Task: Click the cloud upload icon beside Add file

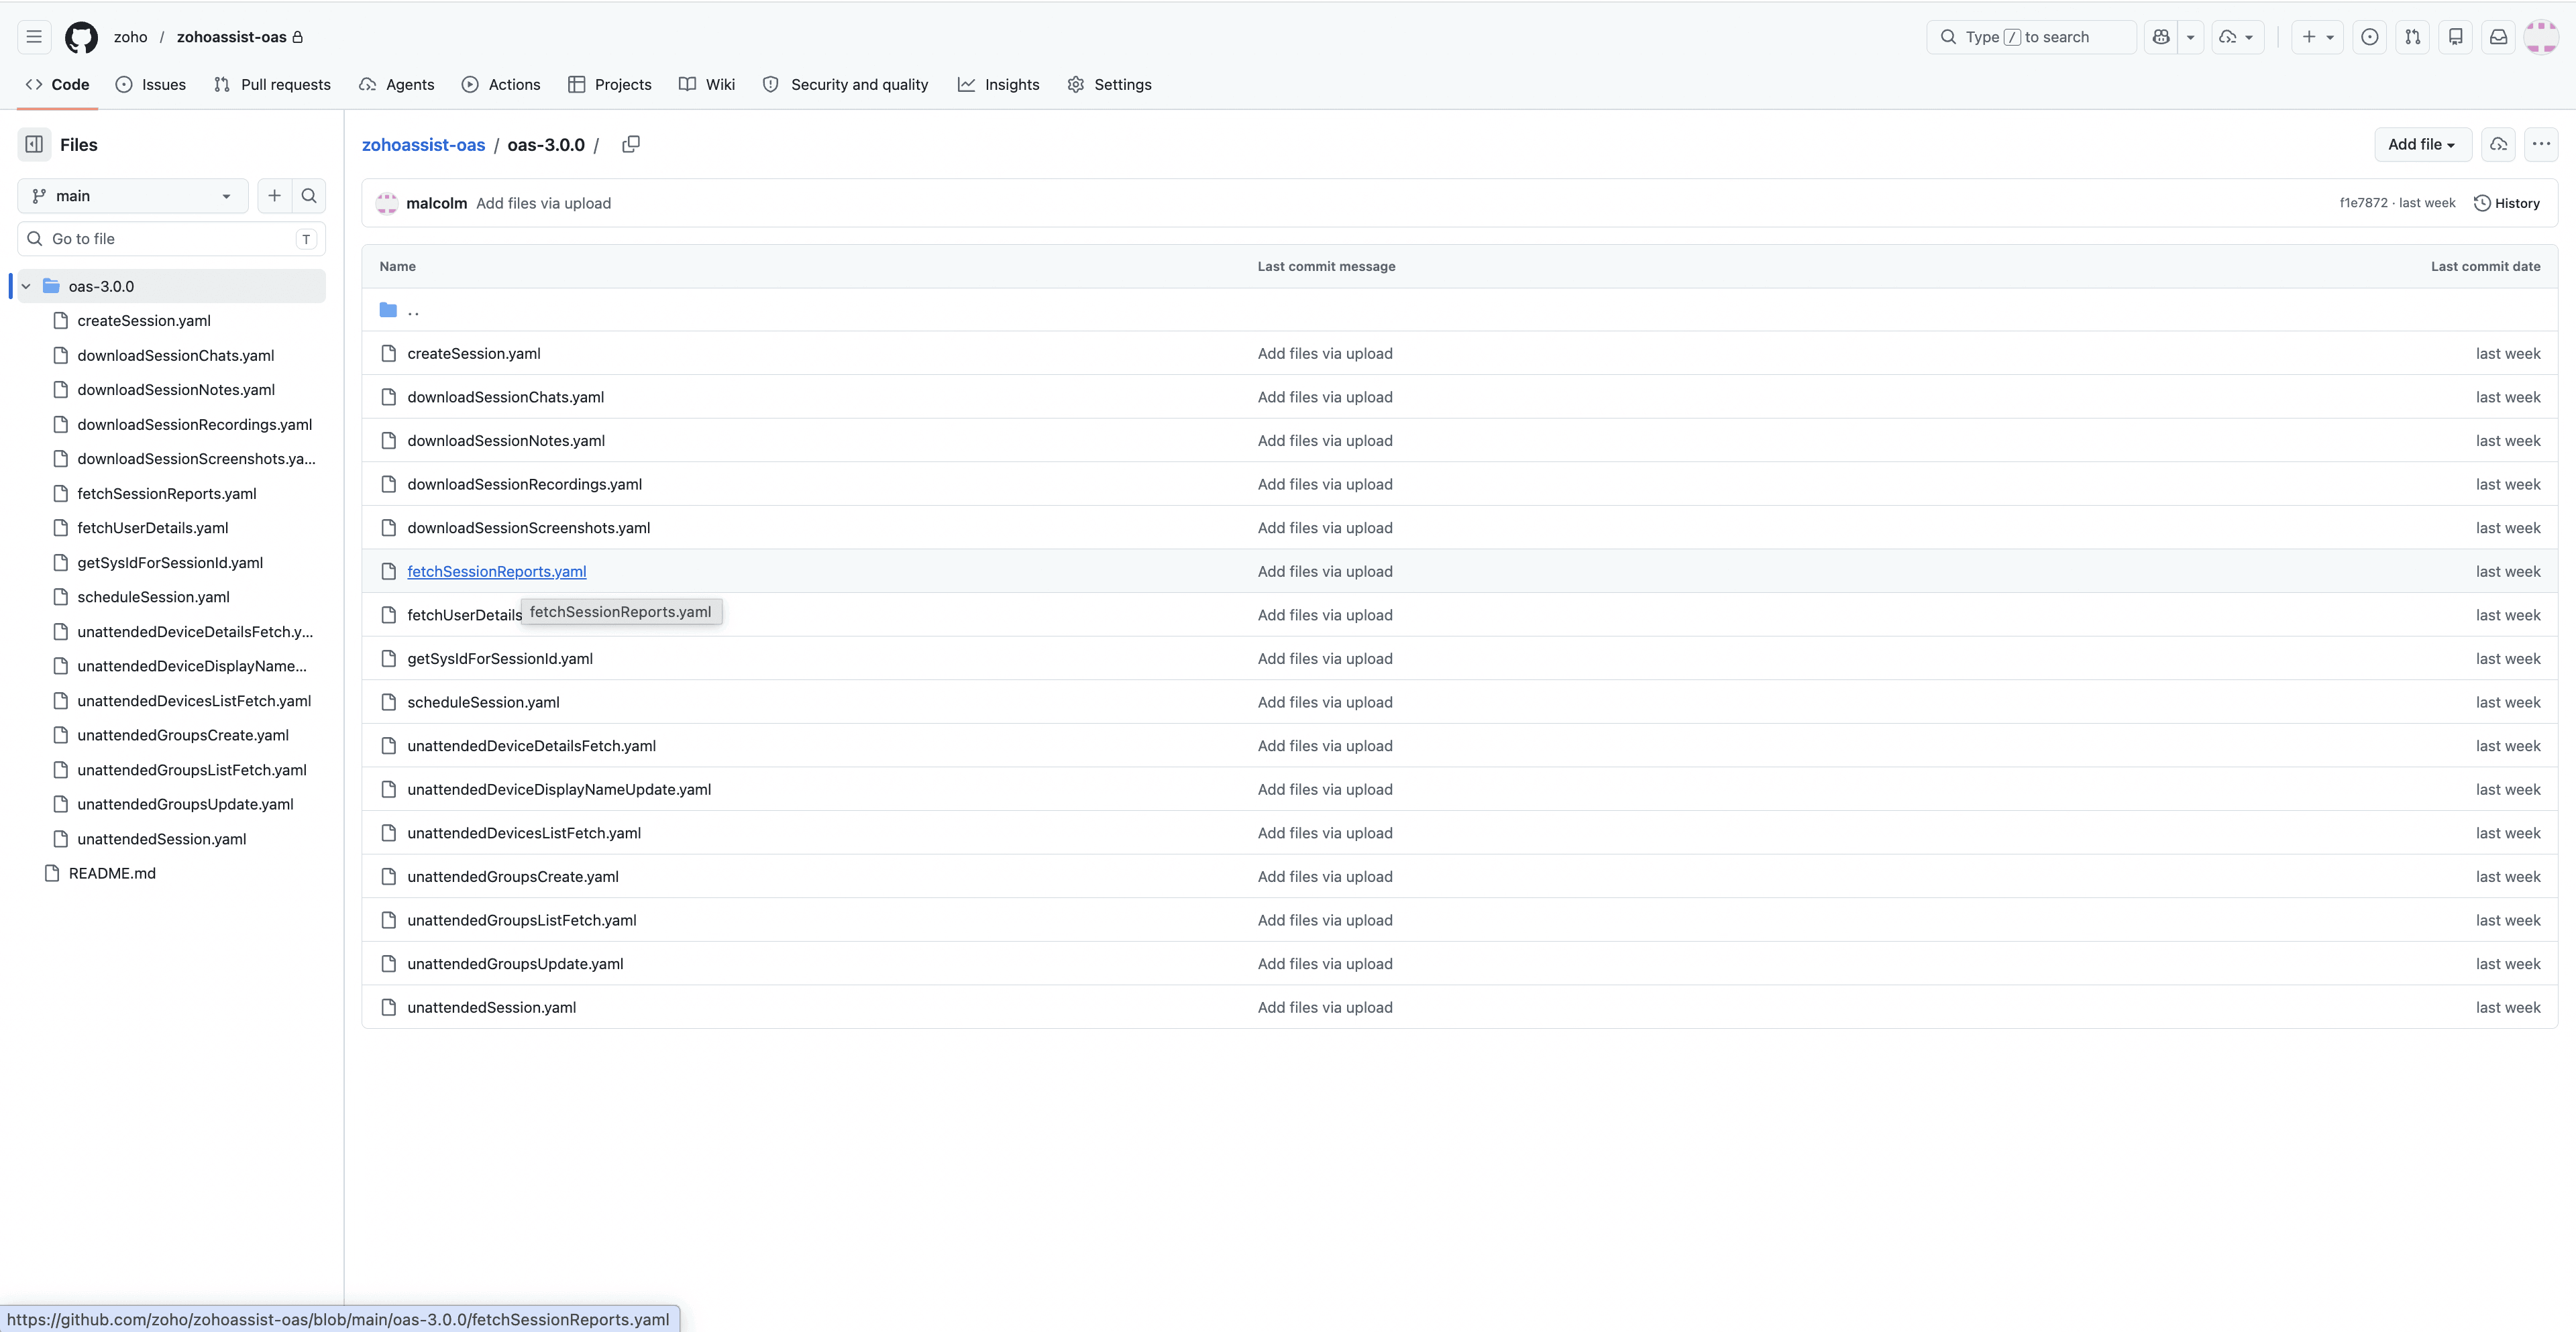Action: click(x=2498, y=144)
